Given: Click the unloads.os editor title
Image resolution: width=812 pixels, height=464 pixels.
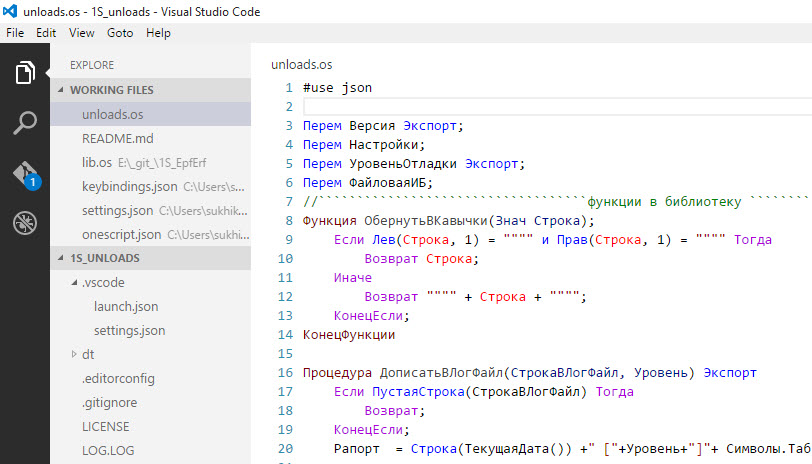Looking at the screenshot, I should tap(301, 65).
